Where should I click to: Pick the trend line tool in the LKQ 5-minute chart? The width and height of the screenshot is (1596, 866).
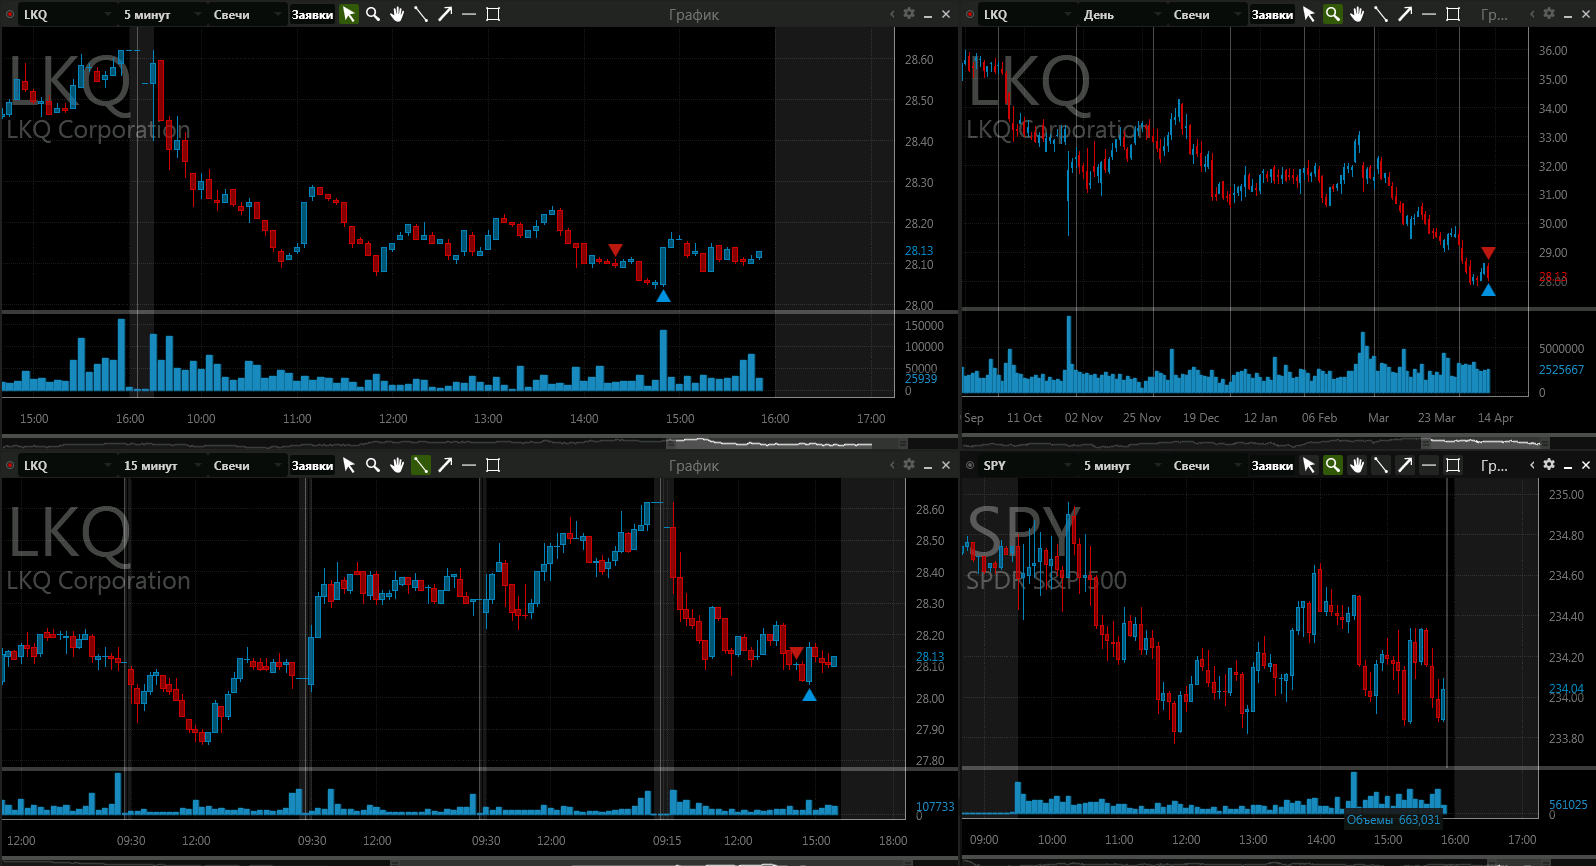point(421,14)
